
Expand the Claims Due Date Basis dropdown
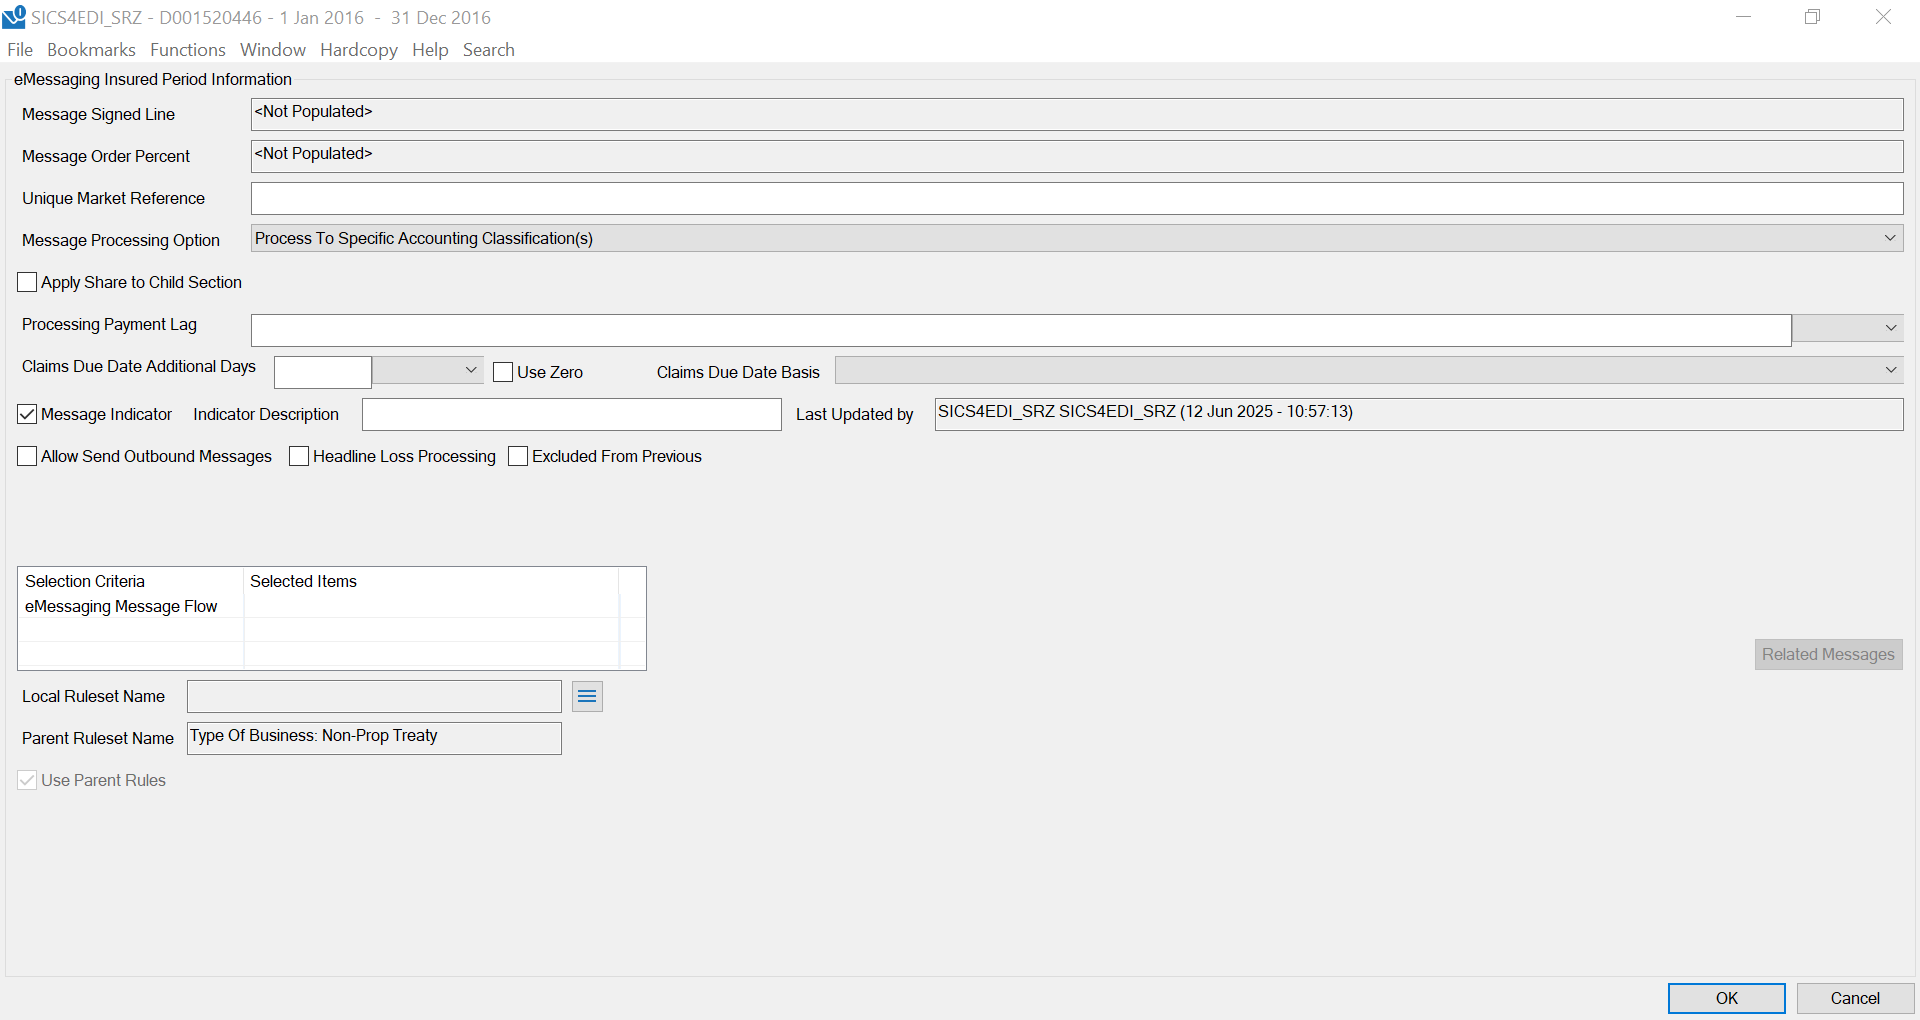tap(1889, 370)
